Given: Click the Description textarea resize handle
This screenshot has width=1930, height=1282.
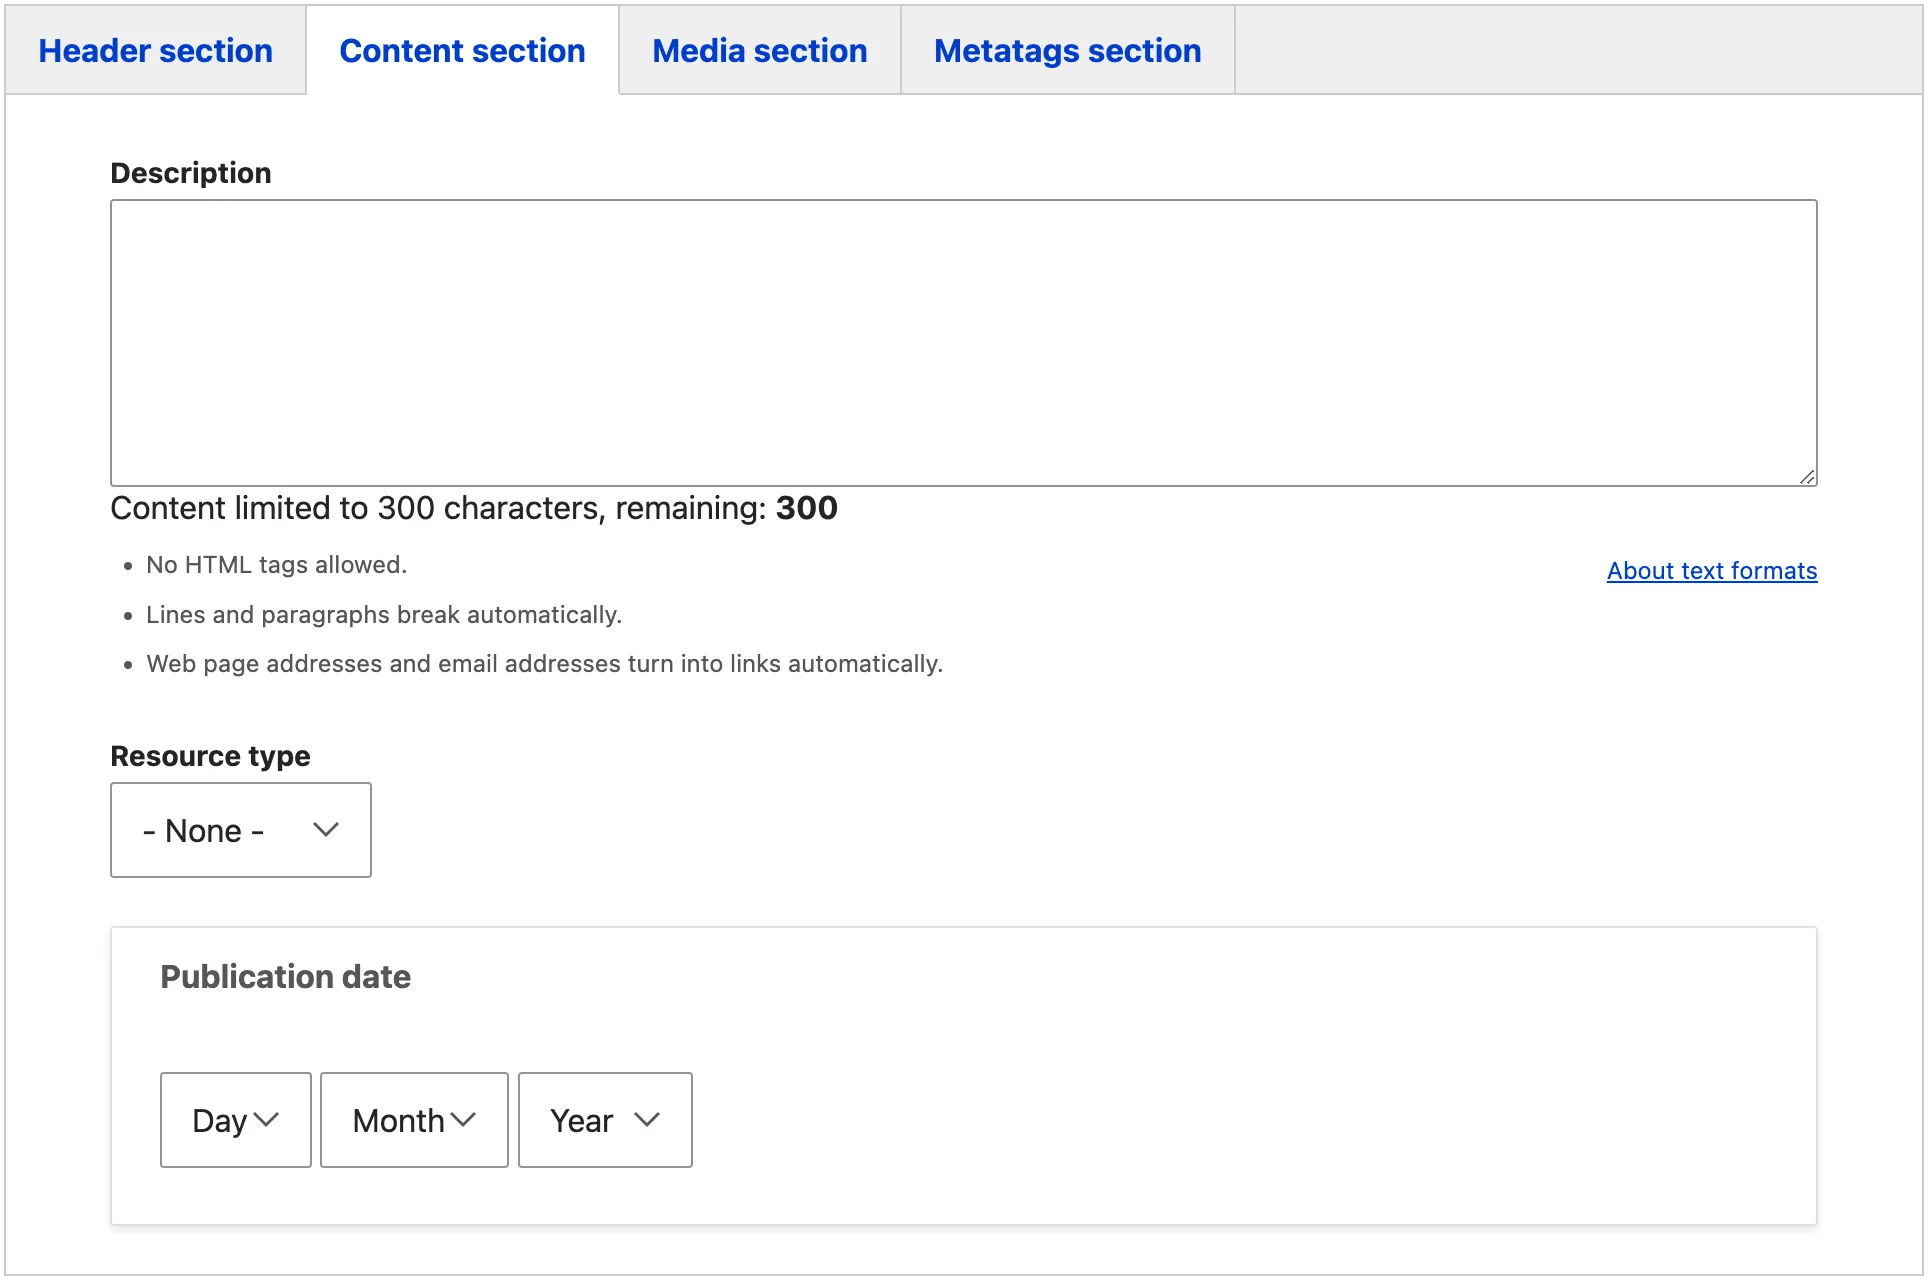Looking at the screenshot, I should click(1807, 477).
